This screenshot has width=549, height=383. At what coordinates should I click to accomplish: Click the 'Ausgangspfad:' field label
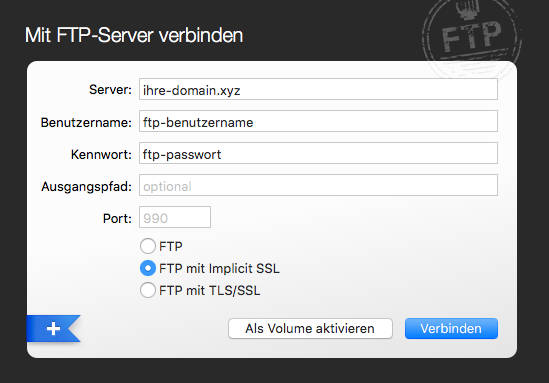point(86,187)
